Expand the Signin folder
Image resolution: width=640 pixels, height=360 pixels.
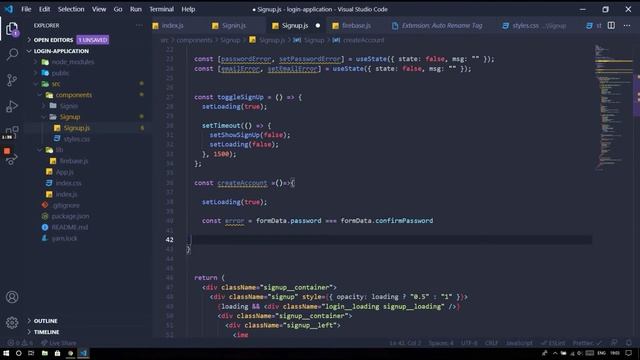click(69, 106)
